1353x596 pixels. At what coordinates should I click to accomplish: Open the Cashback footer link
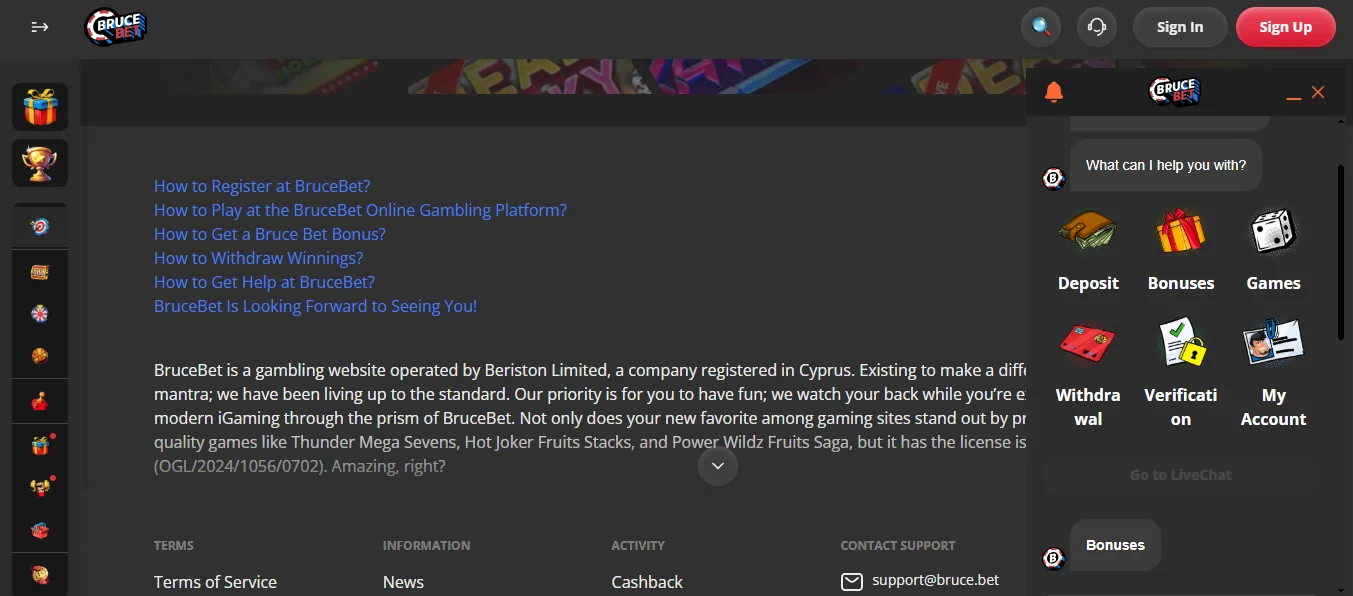pos(647,582)
